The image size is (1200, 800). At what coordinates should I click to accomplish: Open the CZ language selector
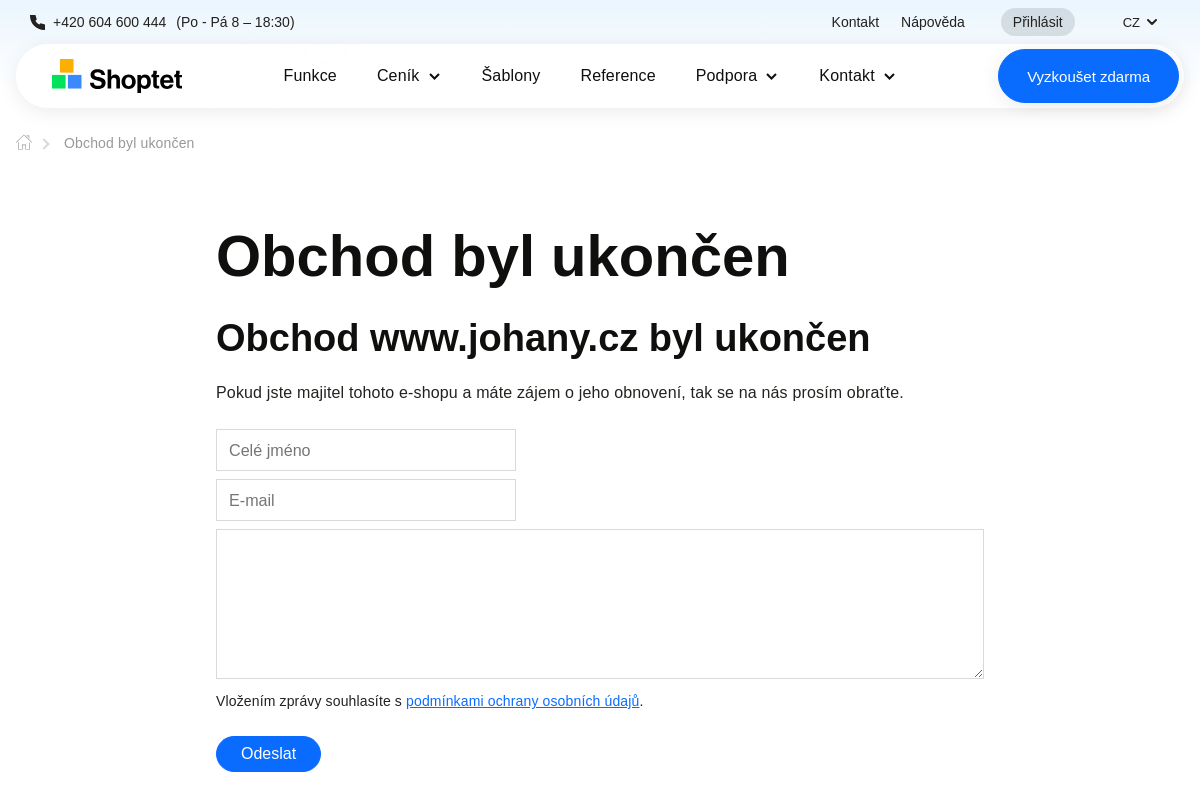coord(1139,21)
